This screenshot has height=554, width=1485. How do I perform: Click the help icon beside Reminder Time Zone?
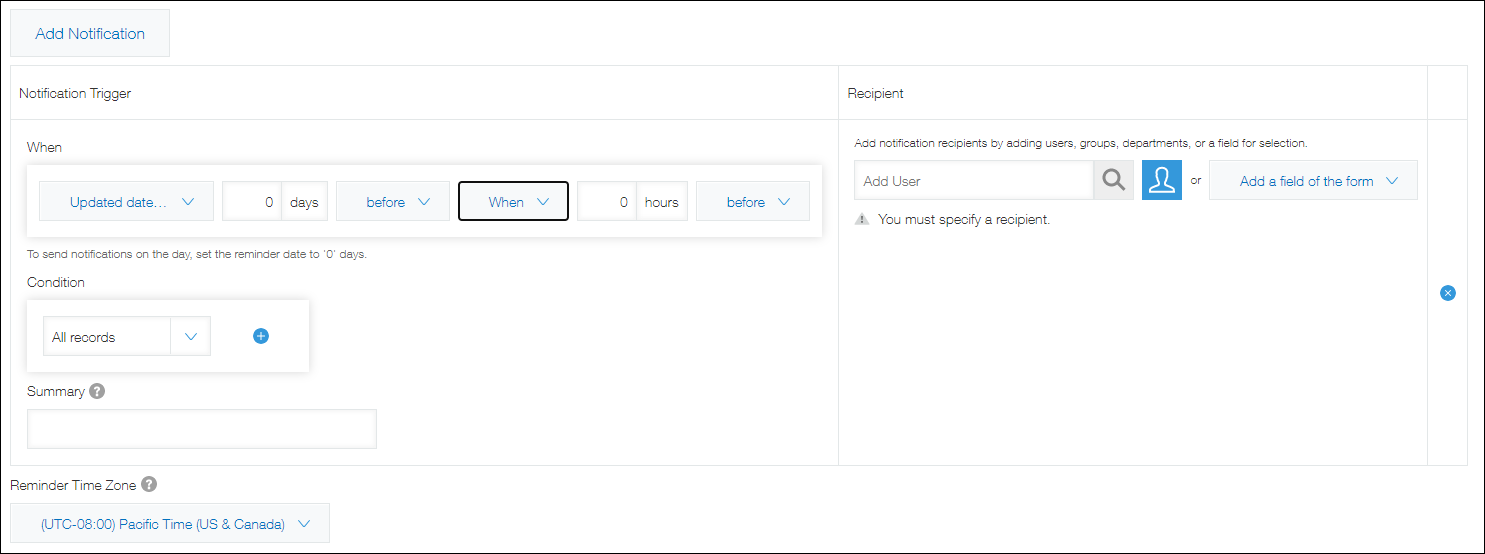tap(149, 485)
